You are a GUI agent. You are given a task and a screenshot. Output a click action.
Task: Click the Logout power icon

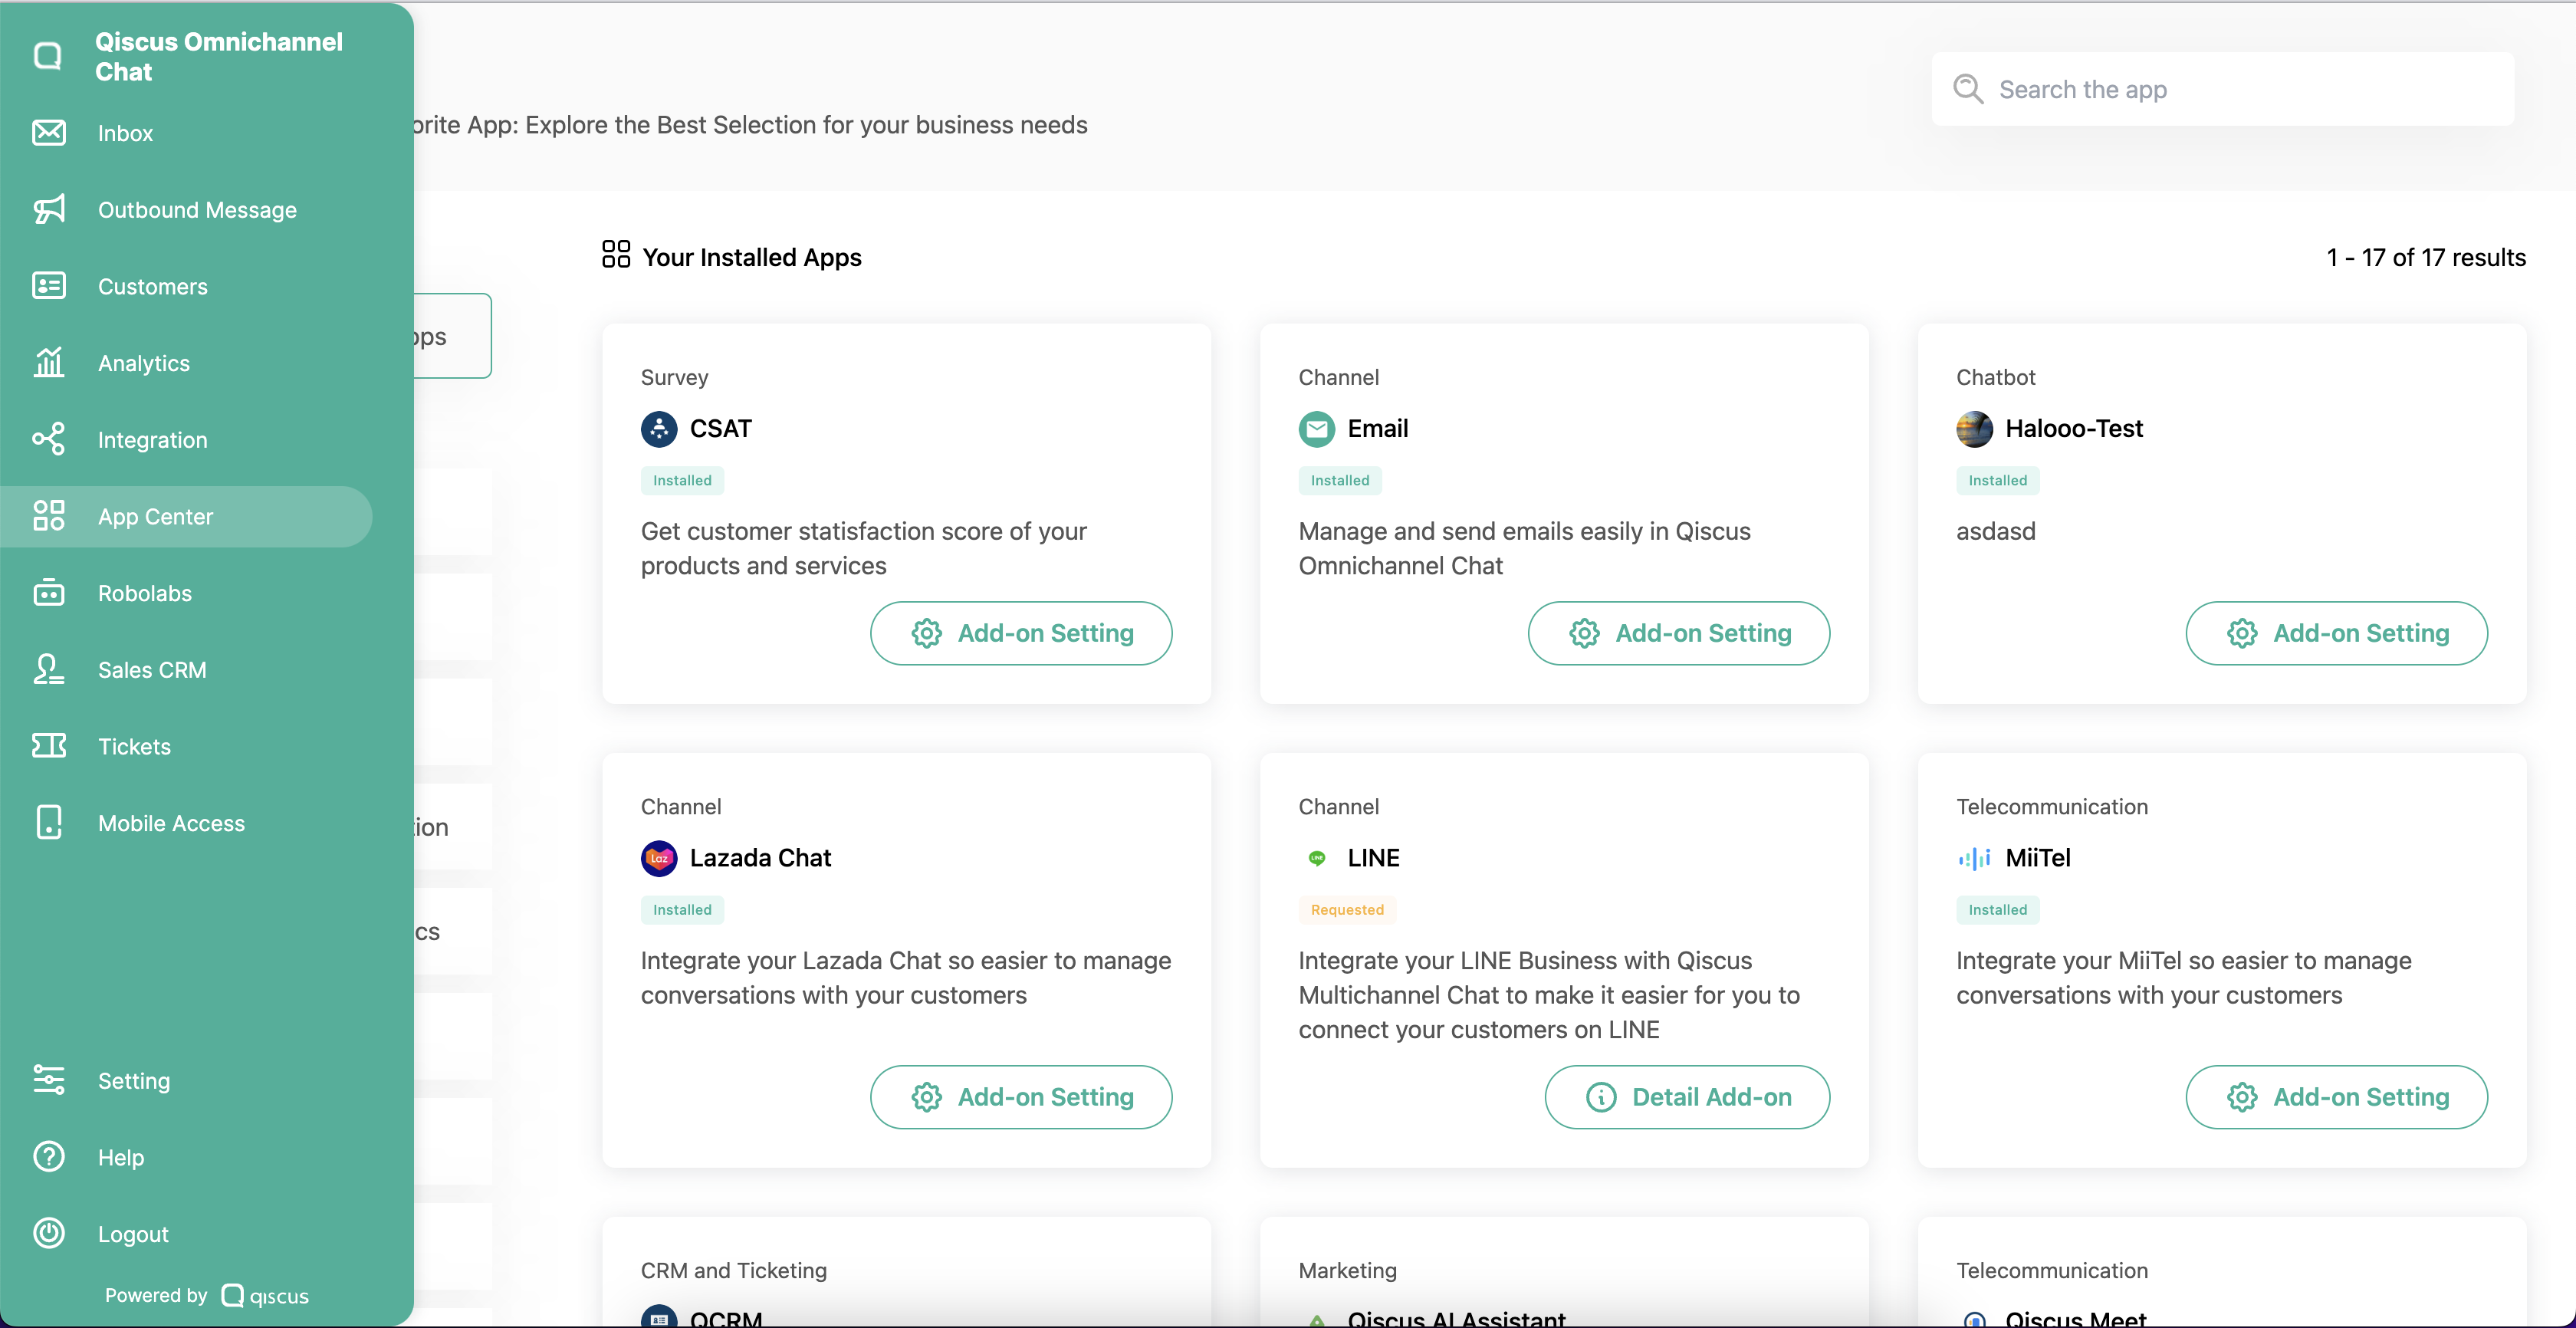48,1233
